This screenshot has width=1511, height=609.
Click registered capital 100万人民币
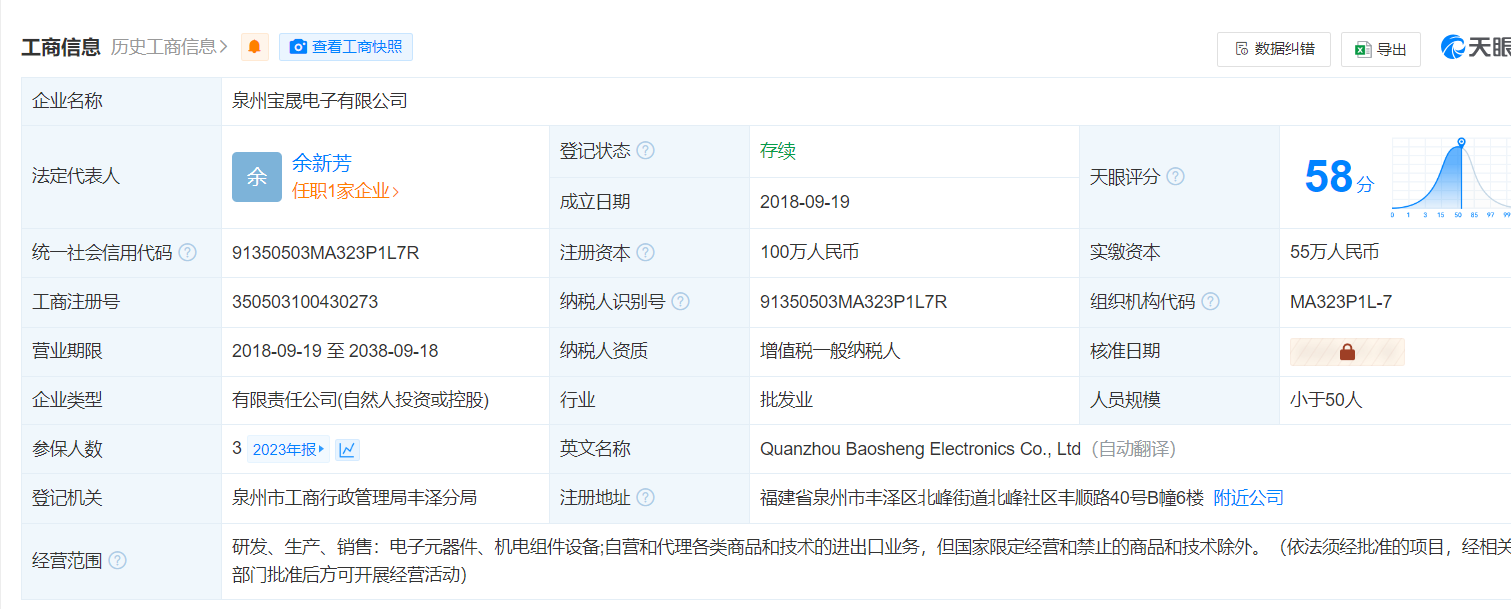[x=810, y=253]
